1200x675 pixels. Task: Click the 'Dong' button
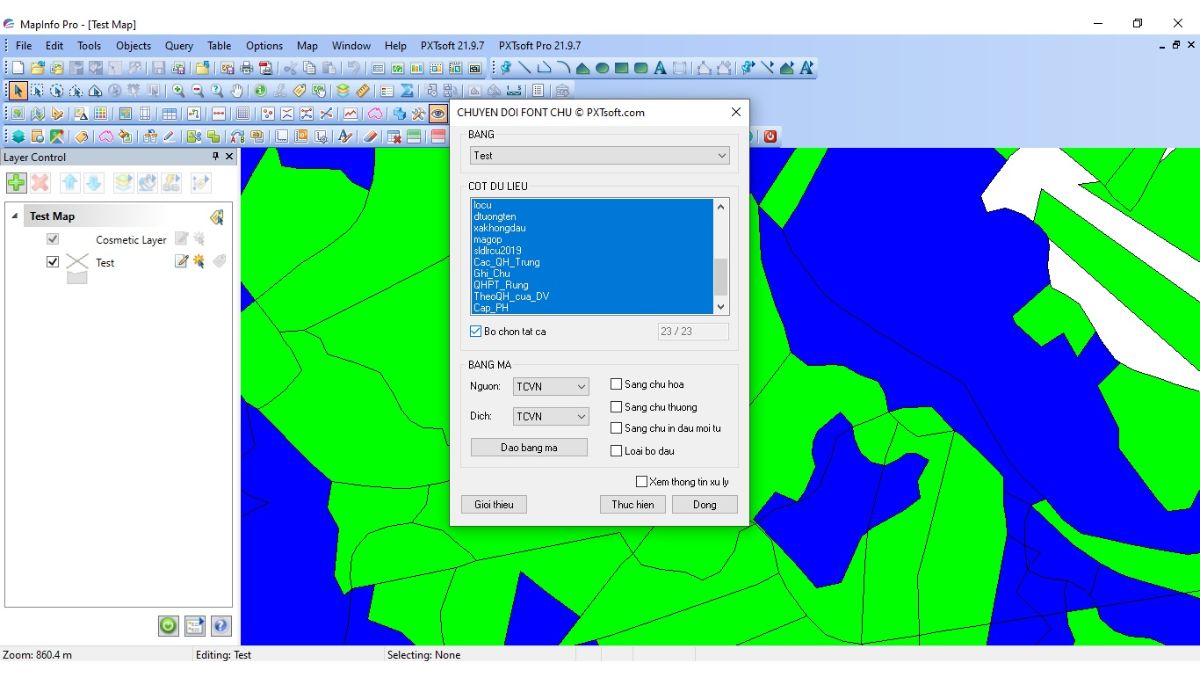pos(705,504)
